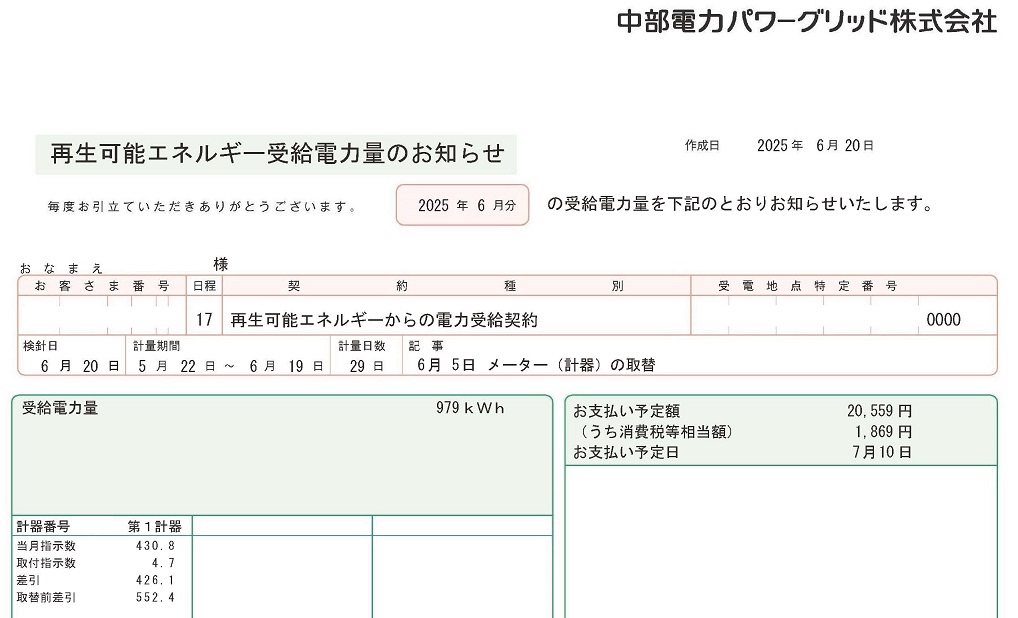Click the 受給電力量 label
1018x618 pixels.
click(60, 408)
